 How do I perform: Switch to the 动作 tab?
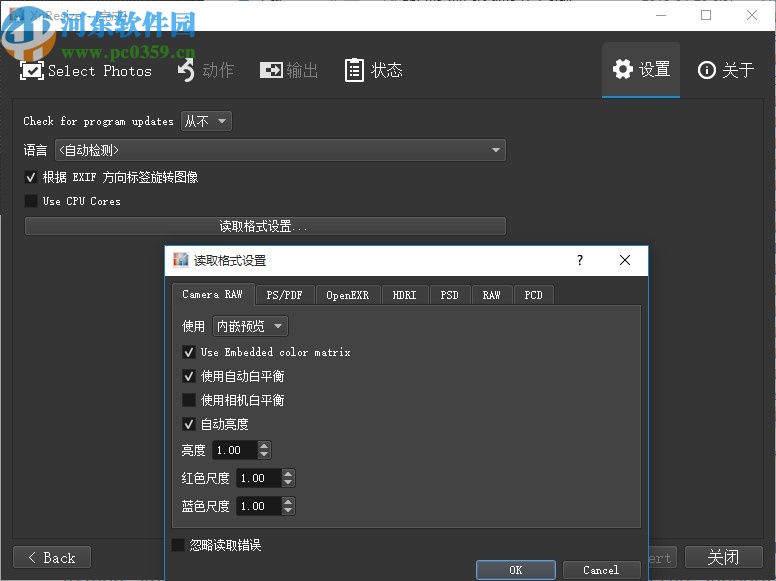pyautogui.click(x=205, y=70)
